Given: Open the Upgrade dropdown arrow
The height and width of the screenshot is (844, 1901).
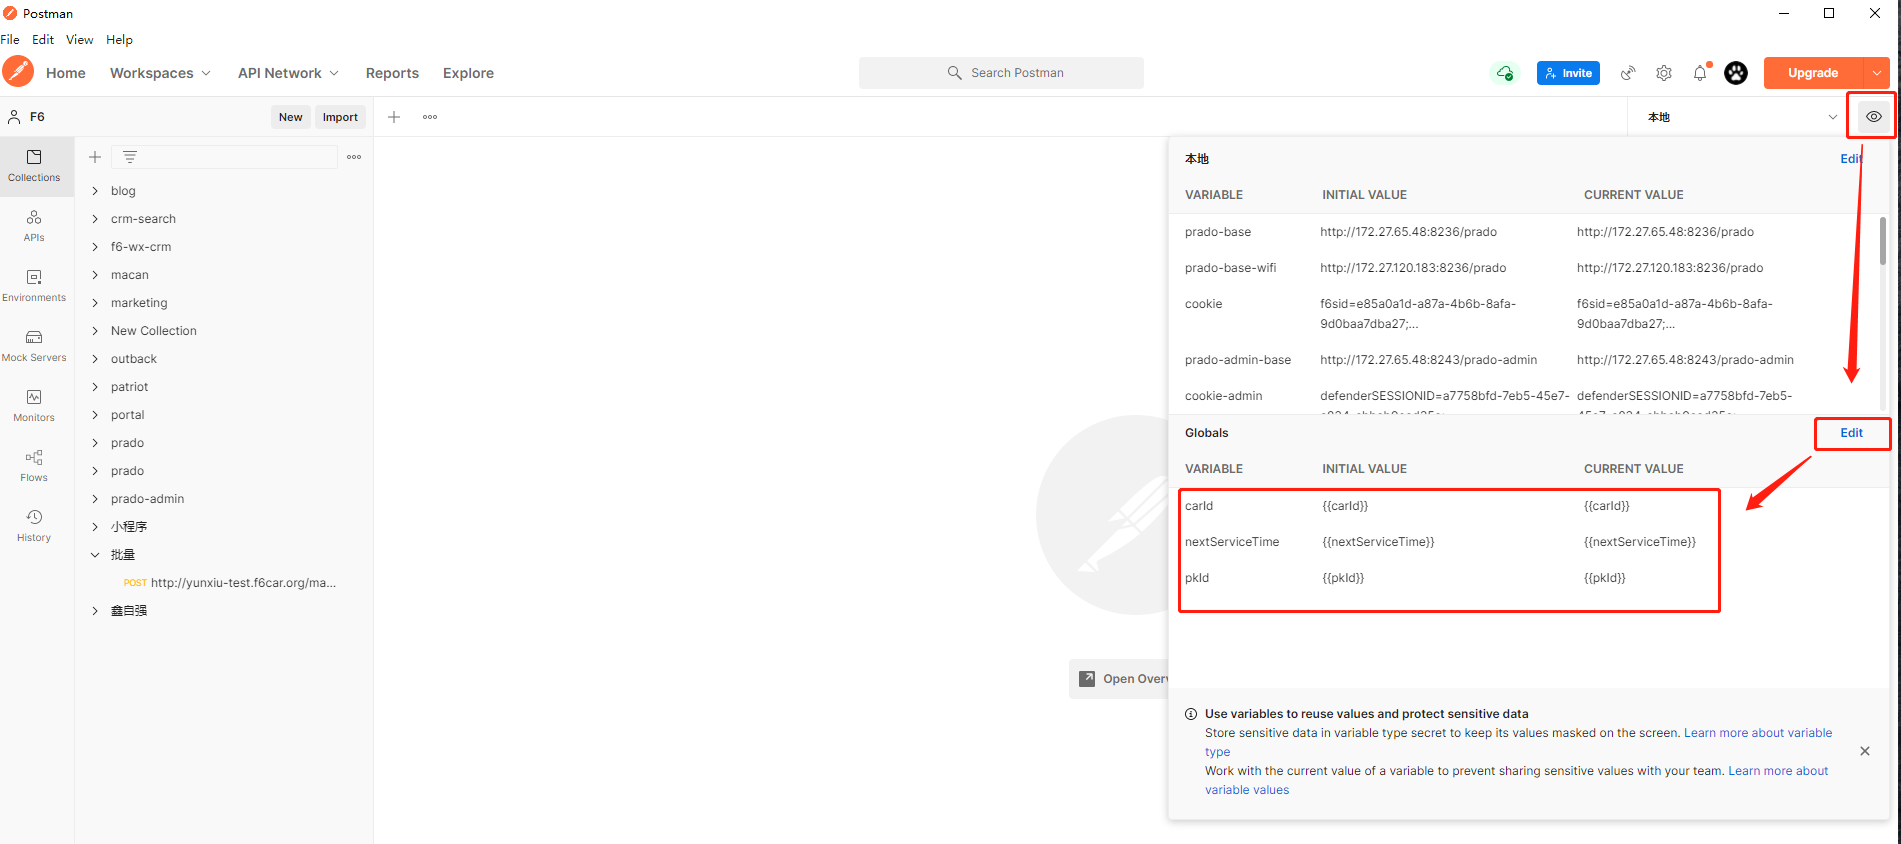Looking at the screenshot, I should (1877, 73).
